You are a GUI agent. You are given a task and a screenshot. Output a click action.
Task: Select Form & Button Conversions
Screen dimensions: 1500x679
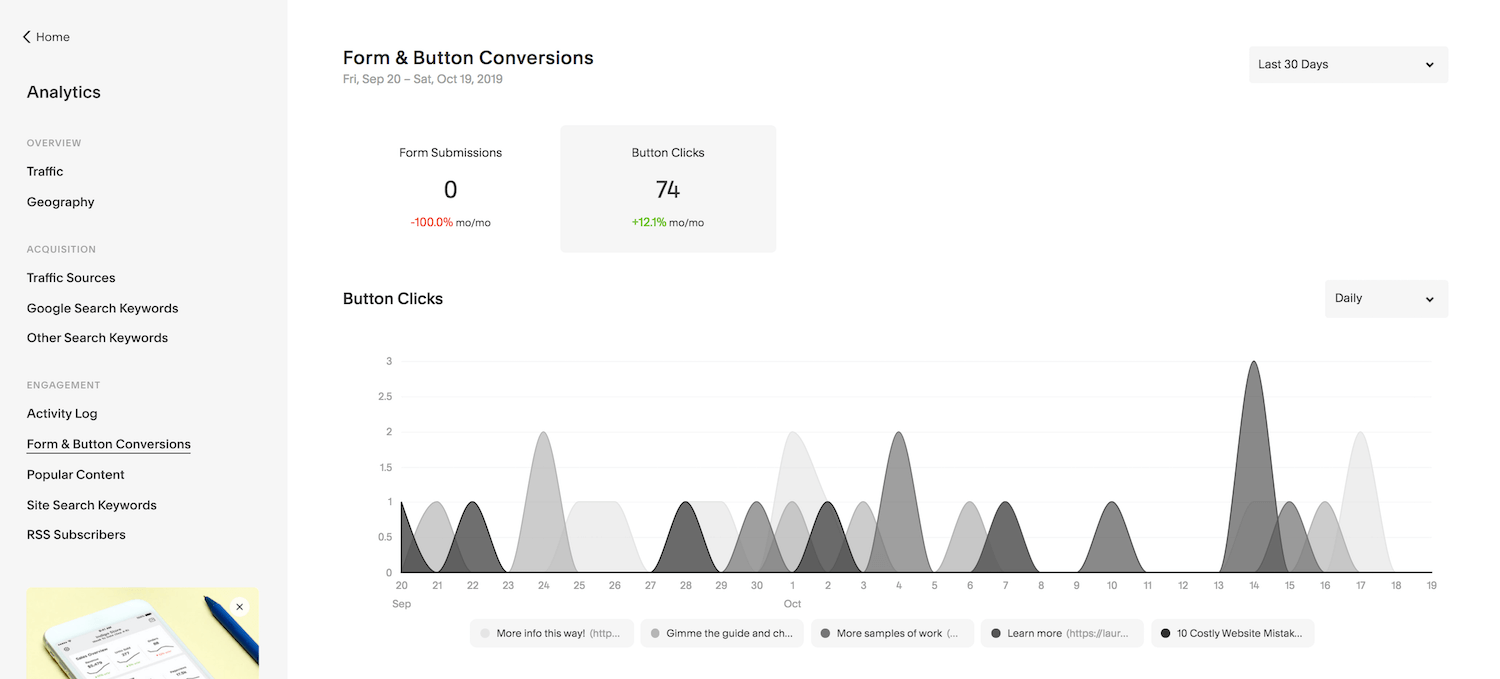pyautogui.click(x=109, y=444)
